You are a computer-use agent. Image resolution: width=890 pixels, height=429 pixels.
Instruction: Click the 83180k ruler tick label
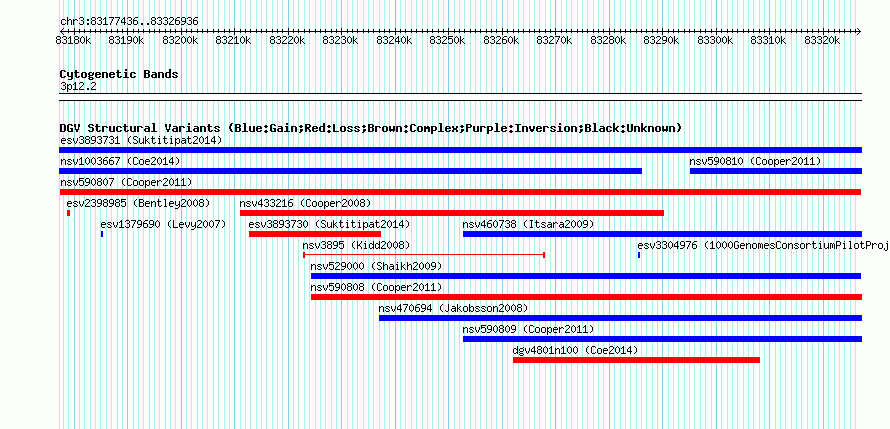coord(72,40)
